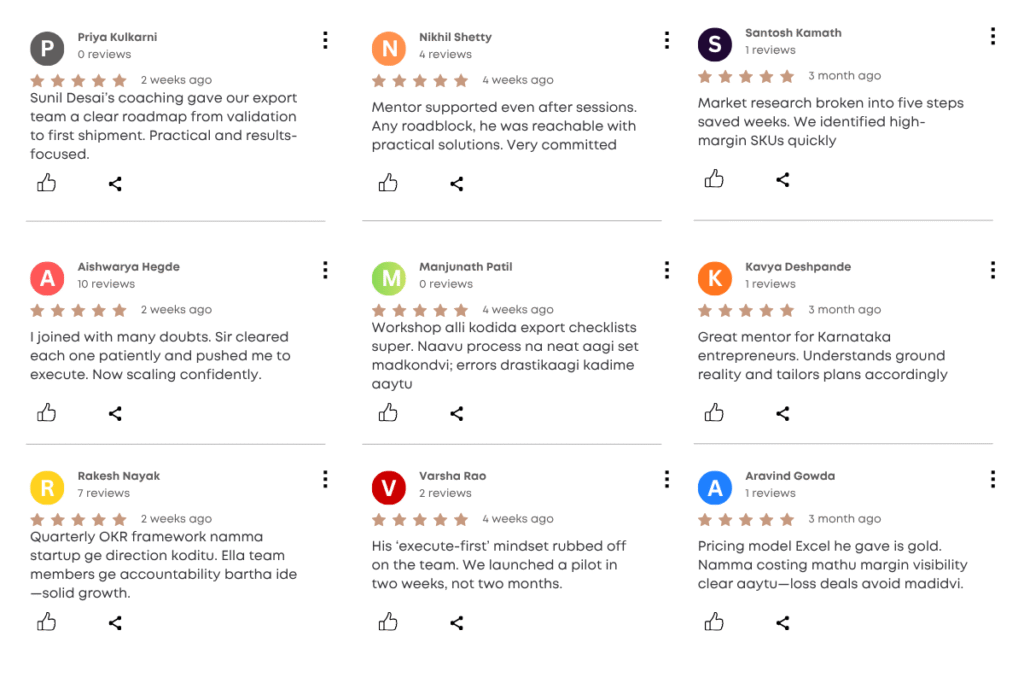Viewport: 1024px width, 683px height.
Task: Share Santosh Kamath's review
Action: pos(783,179)
